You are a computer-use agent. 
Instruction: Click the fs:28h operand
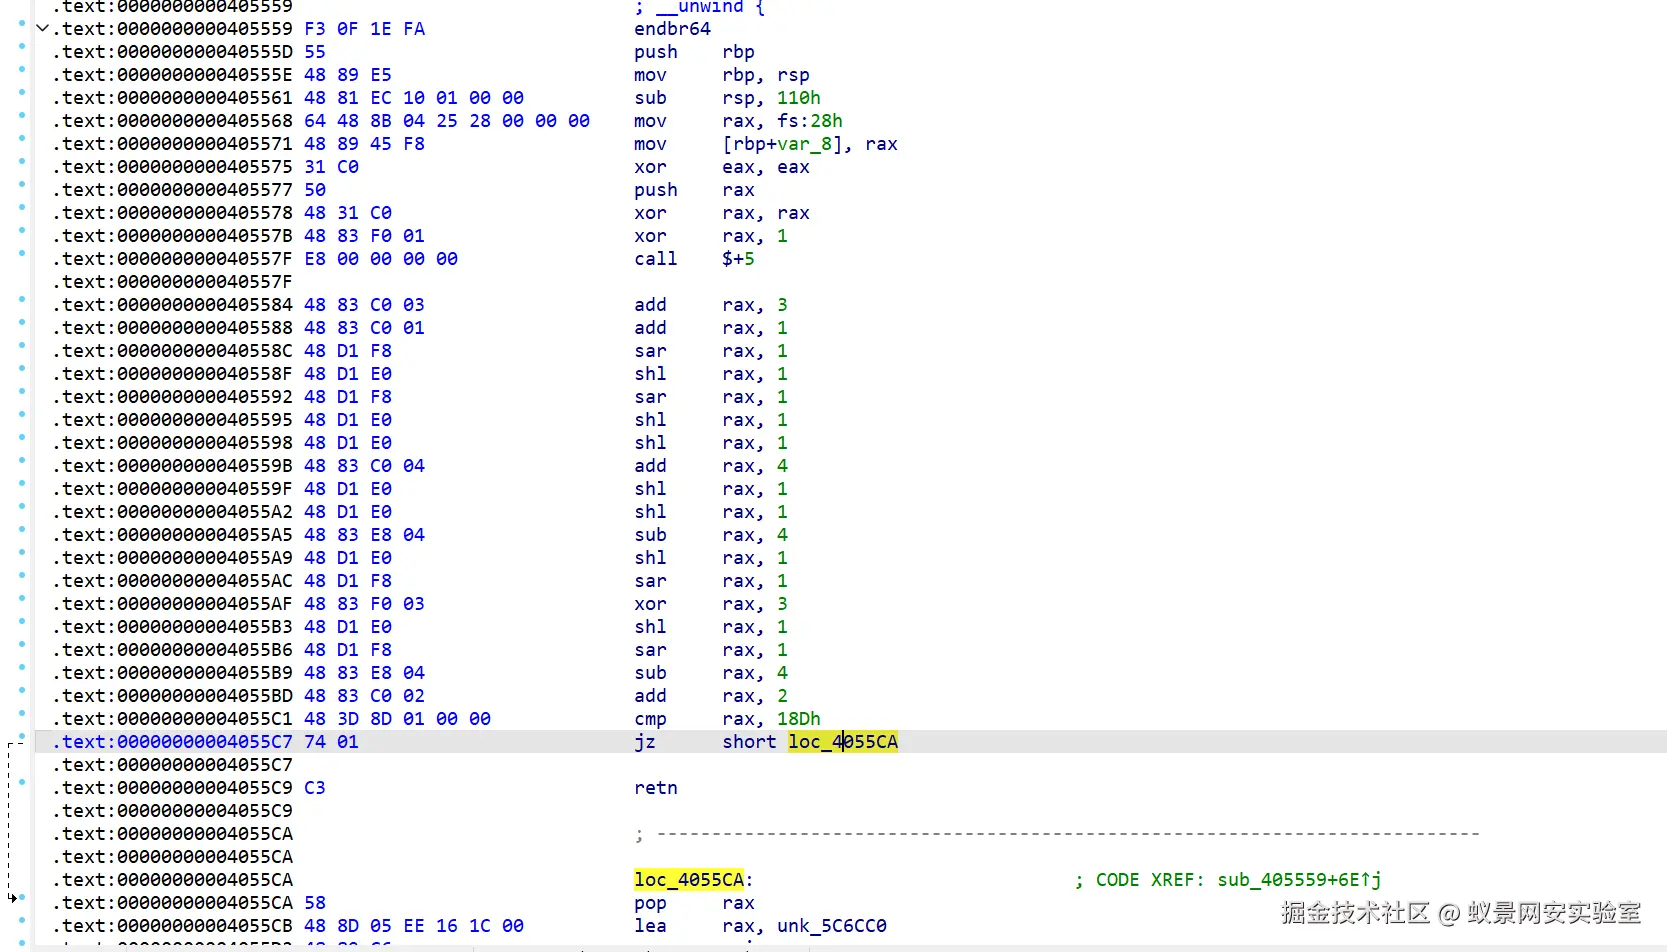coord(810,121)
